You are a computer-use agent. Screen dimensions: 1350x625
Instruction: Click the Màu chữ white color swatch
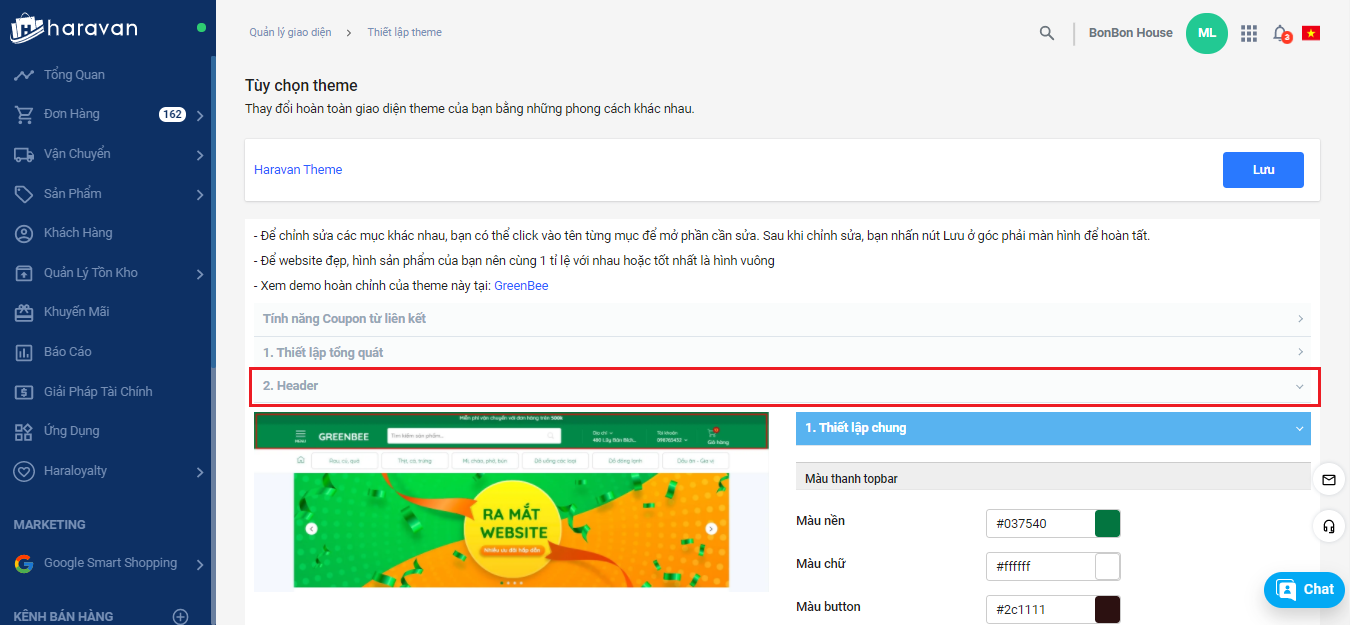point(1108,567)
